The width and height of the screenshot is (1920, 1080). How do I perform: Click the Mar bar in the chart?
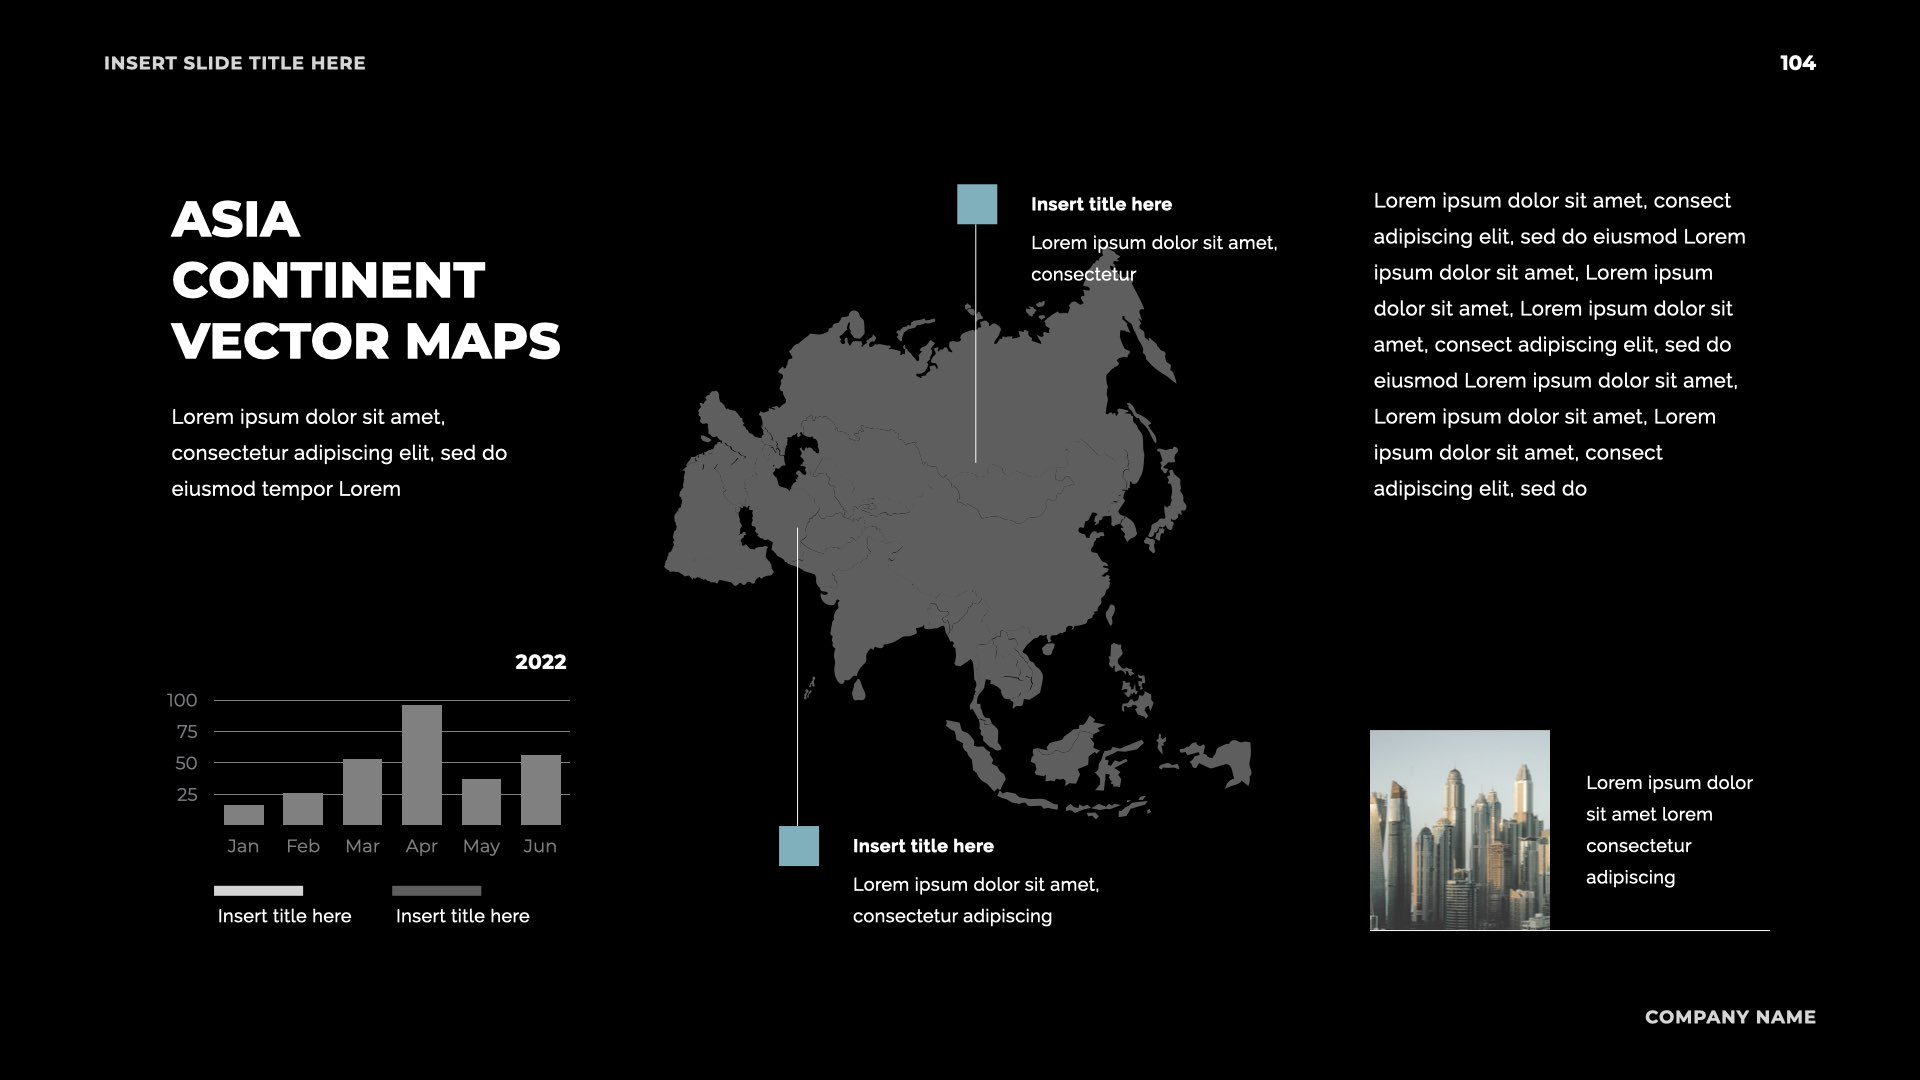[x=362, y=792]
